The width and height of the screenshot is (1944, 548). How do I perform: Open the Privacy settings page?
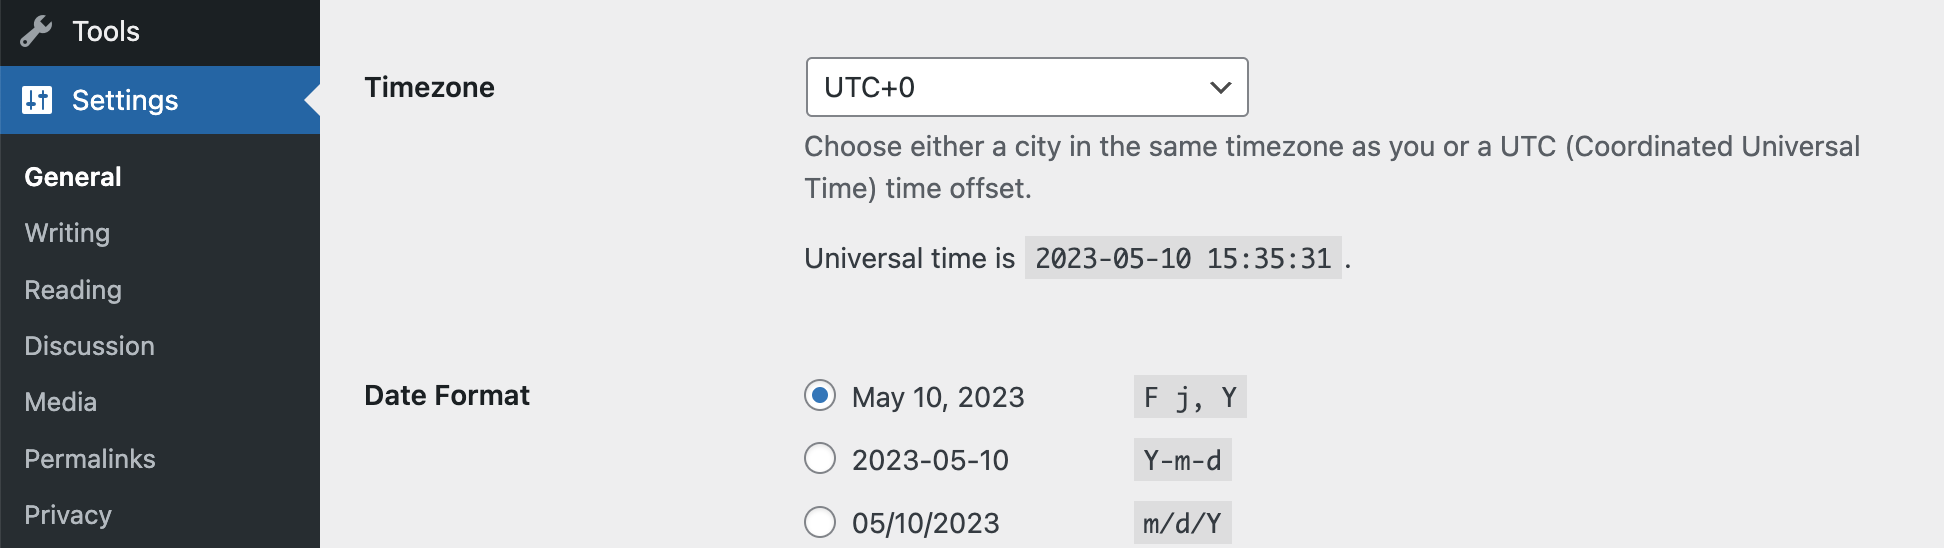[68, 515]
